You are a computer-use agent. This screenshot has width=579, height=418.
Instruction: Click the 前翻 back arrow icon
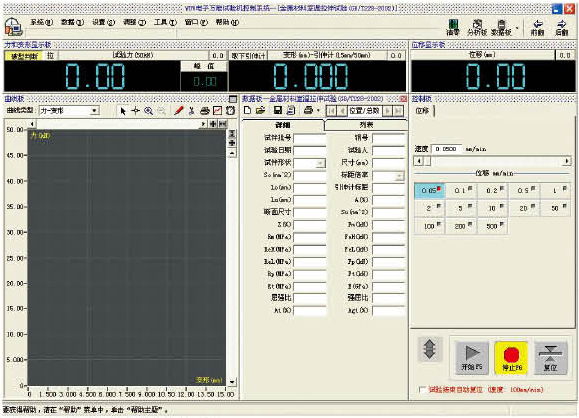(538, 28)
